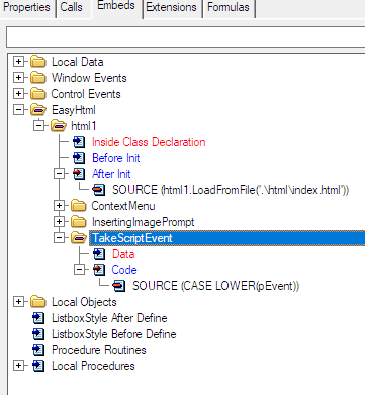Screen dimensions: 370x395
Task: Select the Local Data tree item
Action: [x=78, y=62]
